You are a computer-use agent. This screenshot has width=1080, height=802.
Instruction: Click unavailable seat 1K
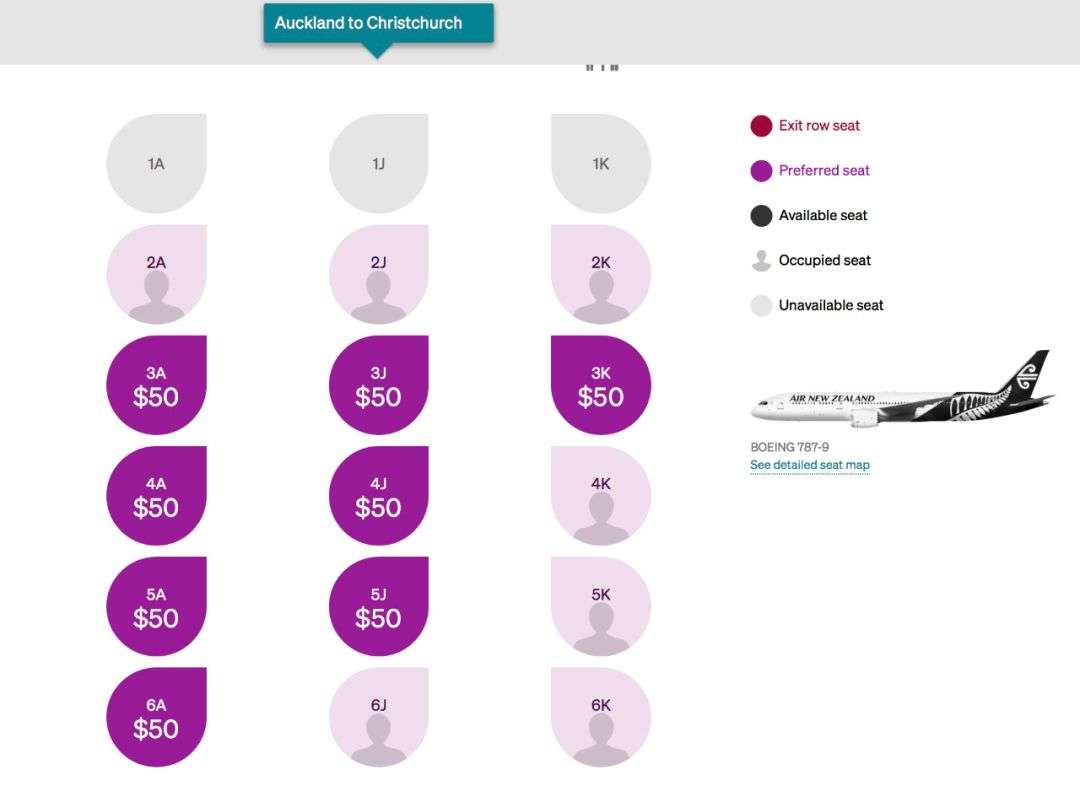tap(601, 163)
